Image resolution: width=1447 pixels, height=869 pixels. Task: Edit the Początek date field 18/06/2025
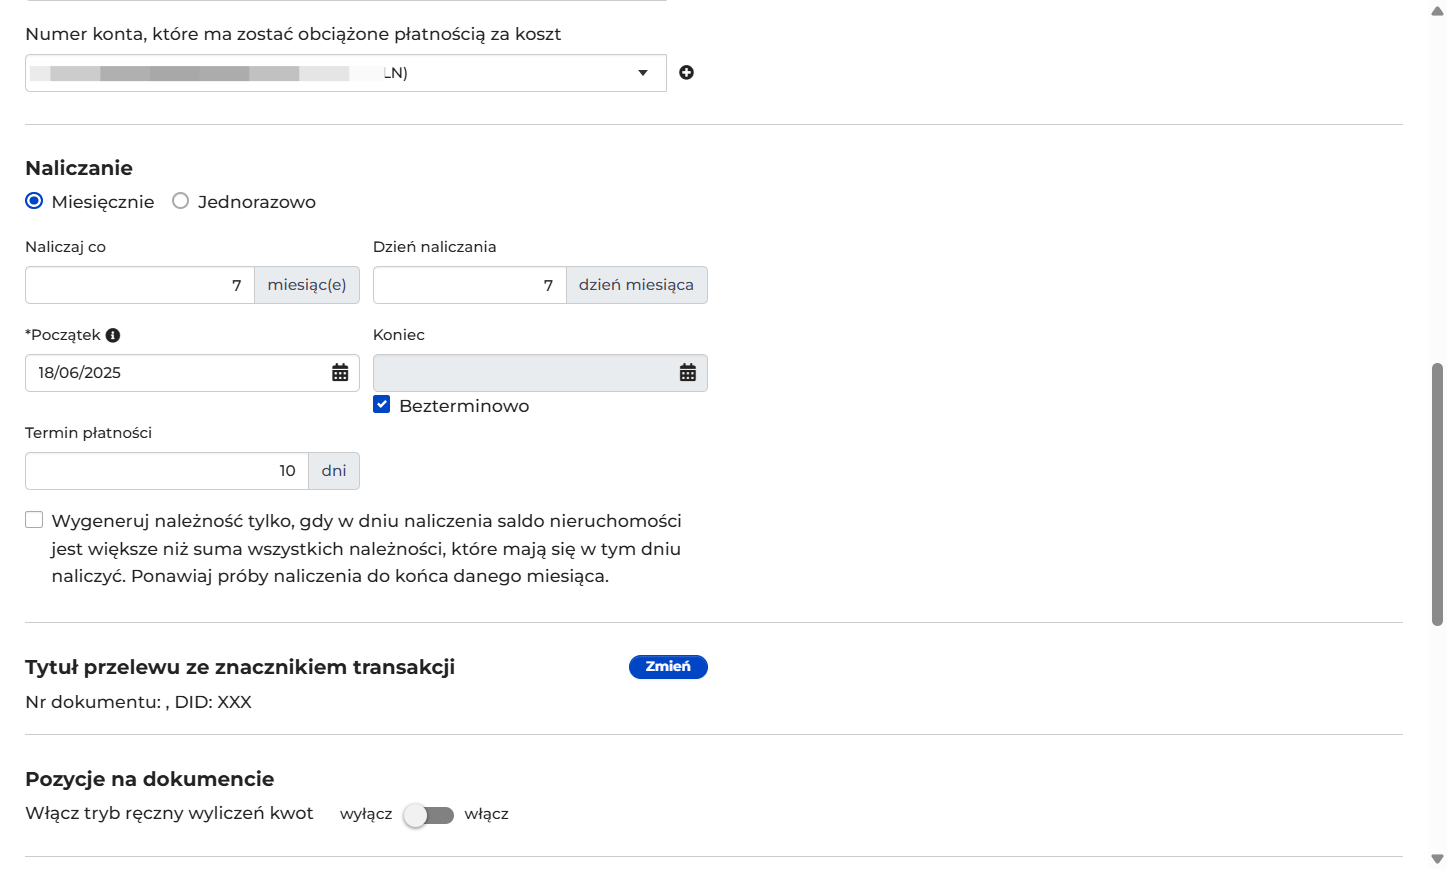(x=192, y=373)
